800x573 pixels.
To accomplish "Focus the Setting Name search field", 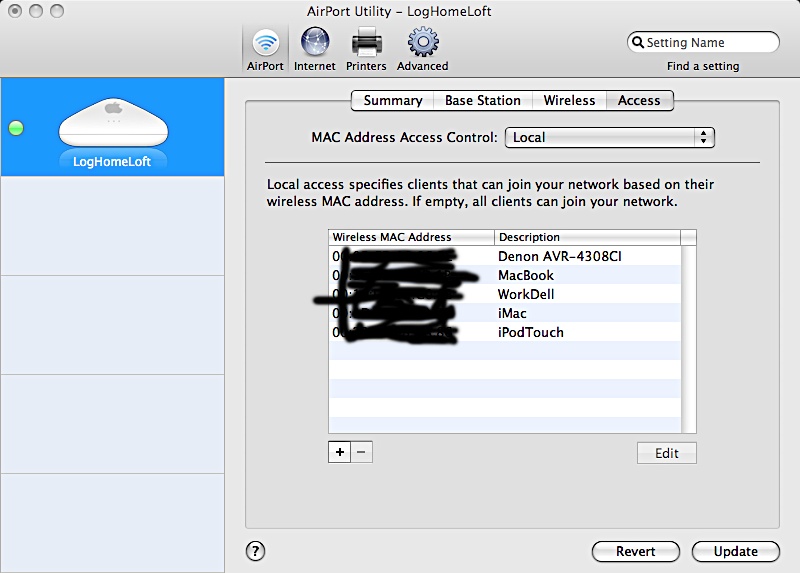I will point(703,42).
